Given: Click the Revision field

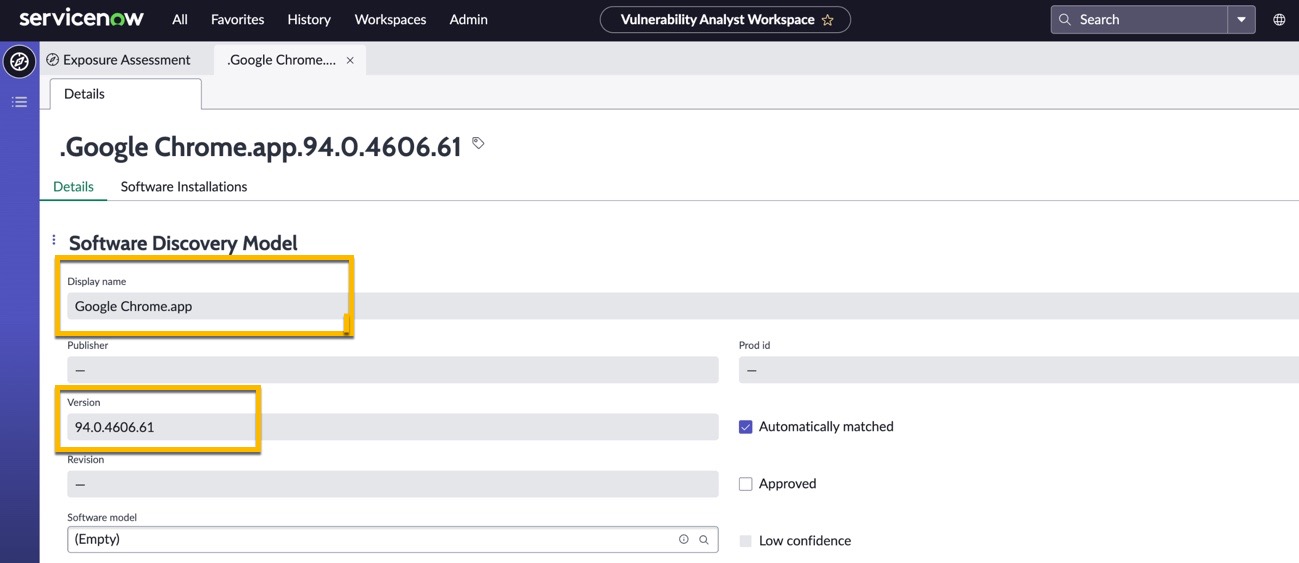Looking at the screenshot, I should pyautogui.click(x=393, y=484).
